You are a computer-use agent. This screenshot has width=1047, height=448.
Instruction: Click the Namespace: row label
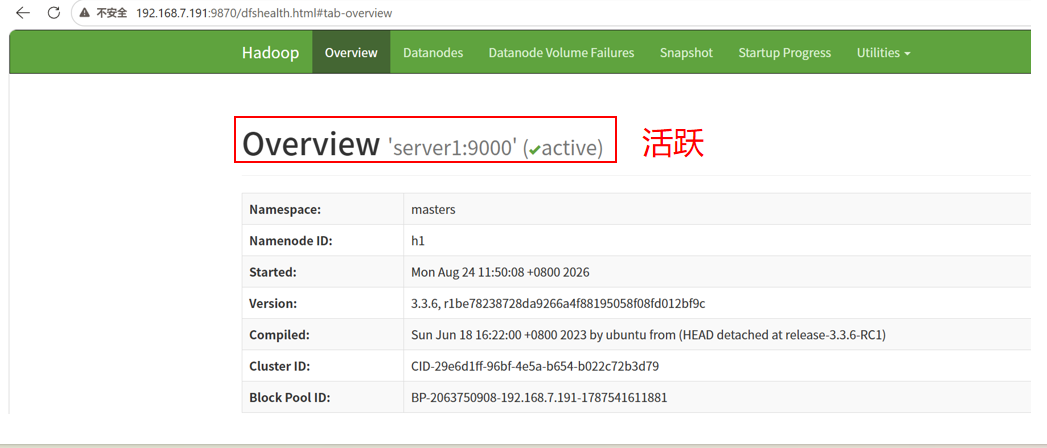pyautogui.click(x=285, y=210)
